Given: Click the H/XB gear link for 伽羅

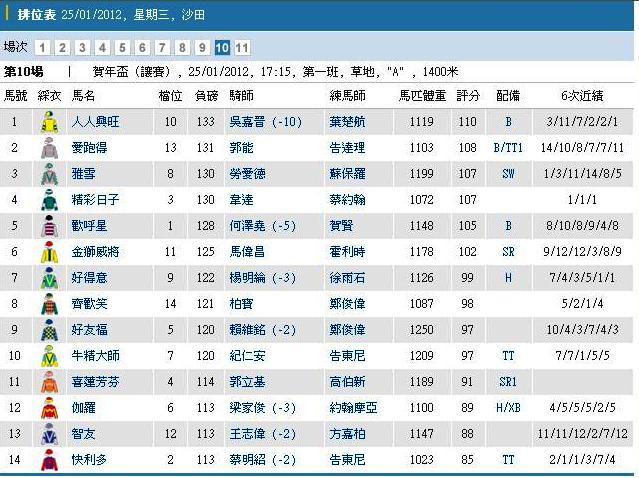Looking at the screenshot, I should coord(508,408).
